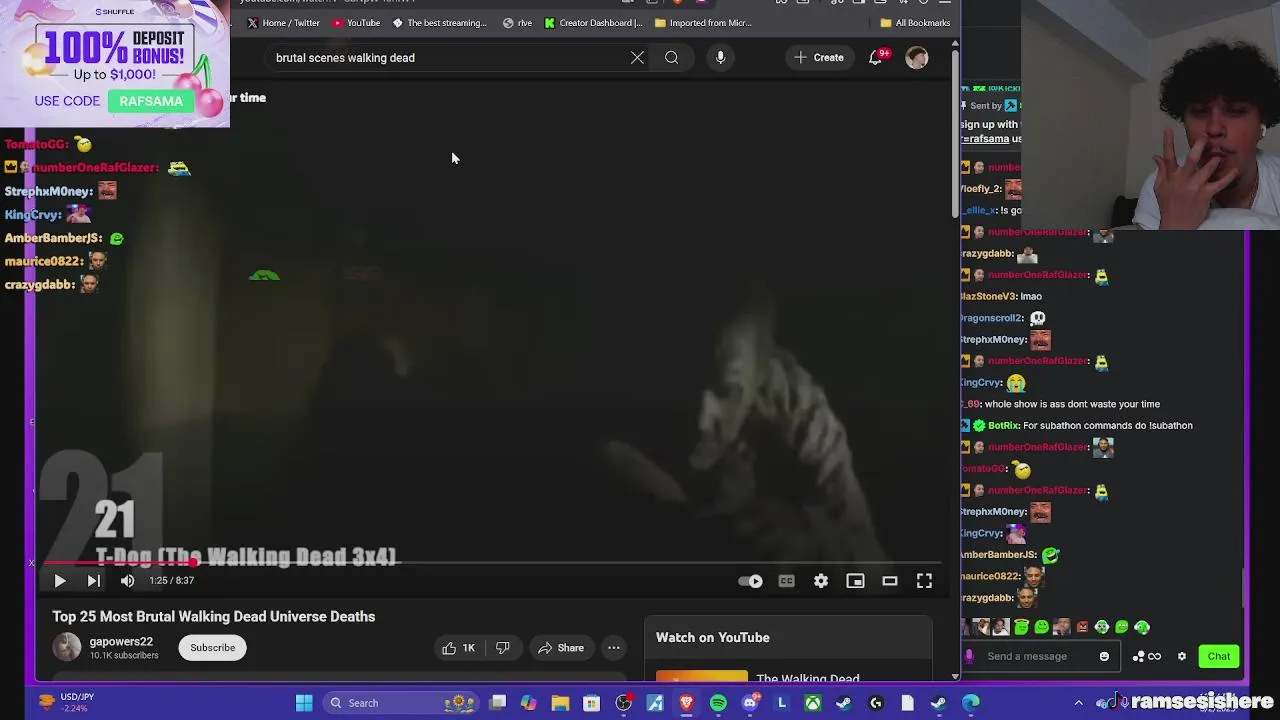Open YouTube notifications bell
Image resolution: width=1280 pixels, height=720 pixels.
pos(876,58)
